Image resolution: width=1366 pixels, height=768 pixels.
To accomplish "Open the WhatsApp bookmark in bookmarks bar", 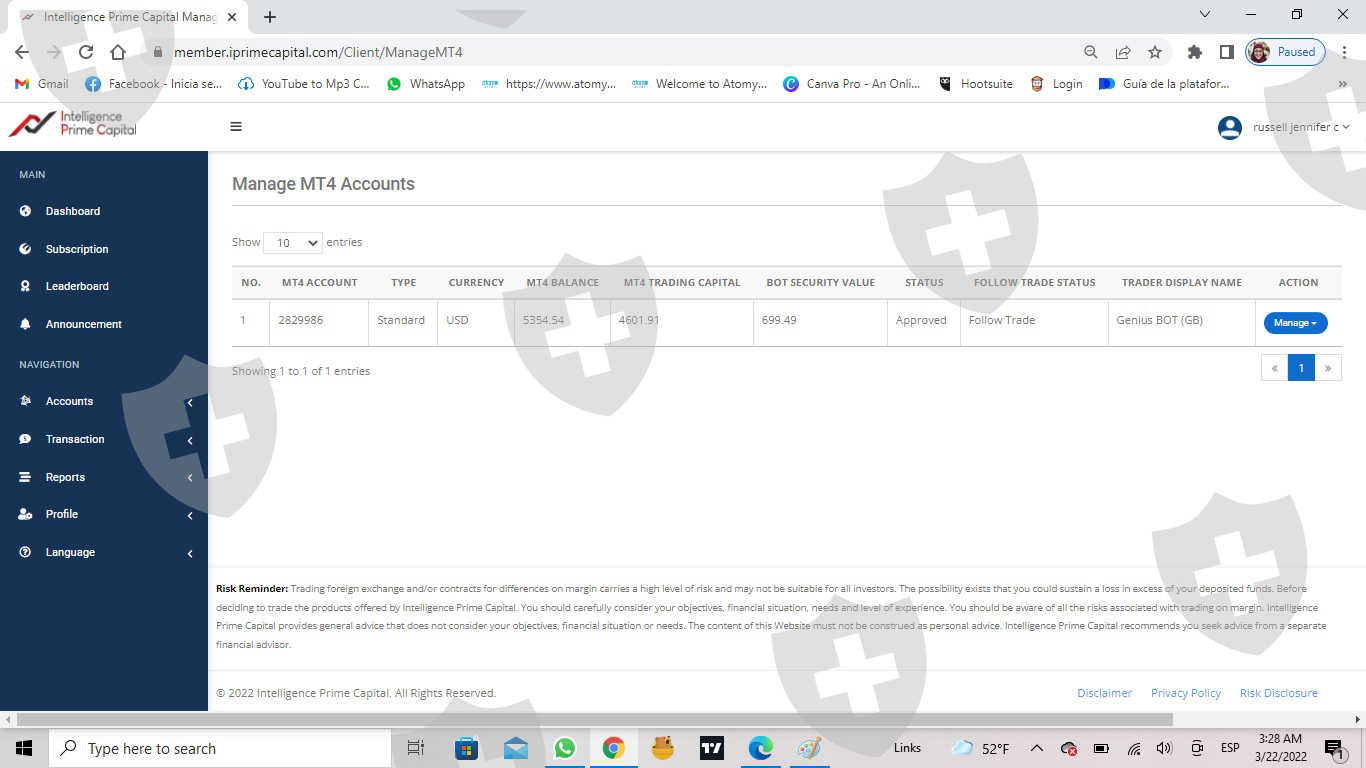I will tap(426, 84).
